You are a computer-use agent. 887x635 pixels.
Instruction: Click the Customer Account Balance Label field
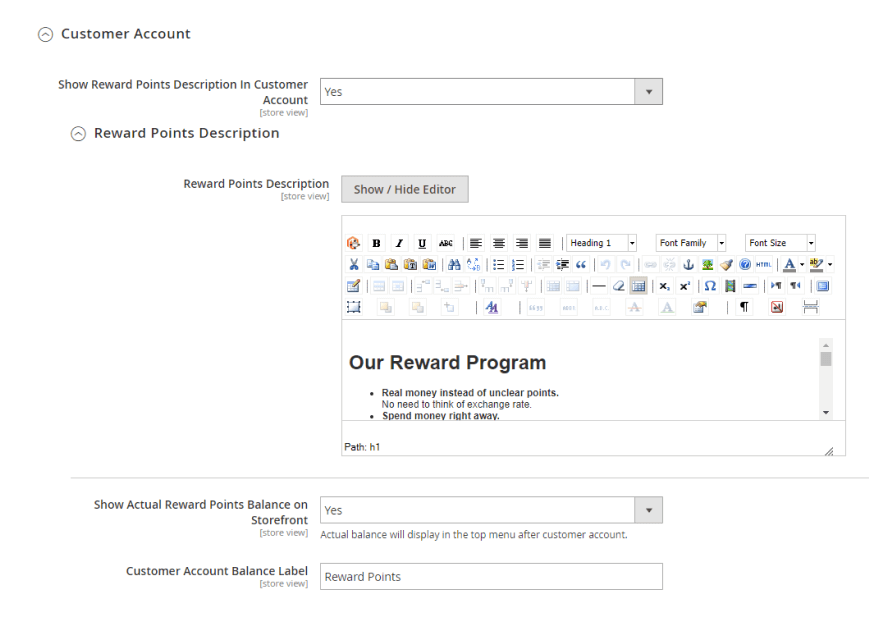coord(491,577)
